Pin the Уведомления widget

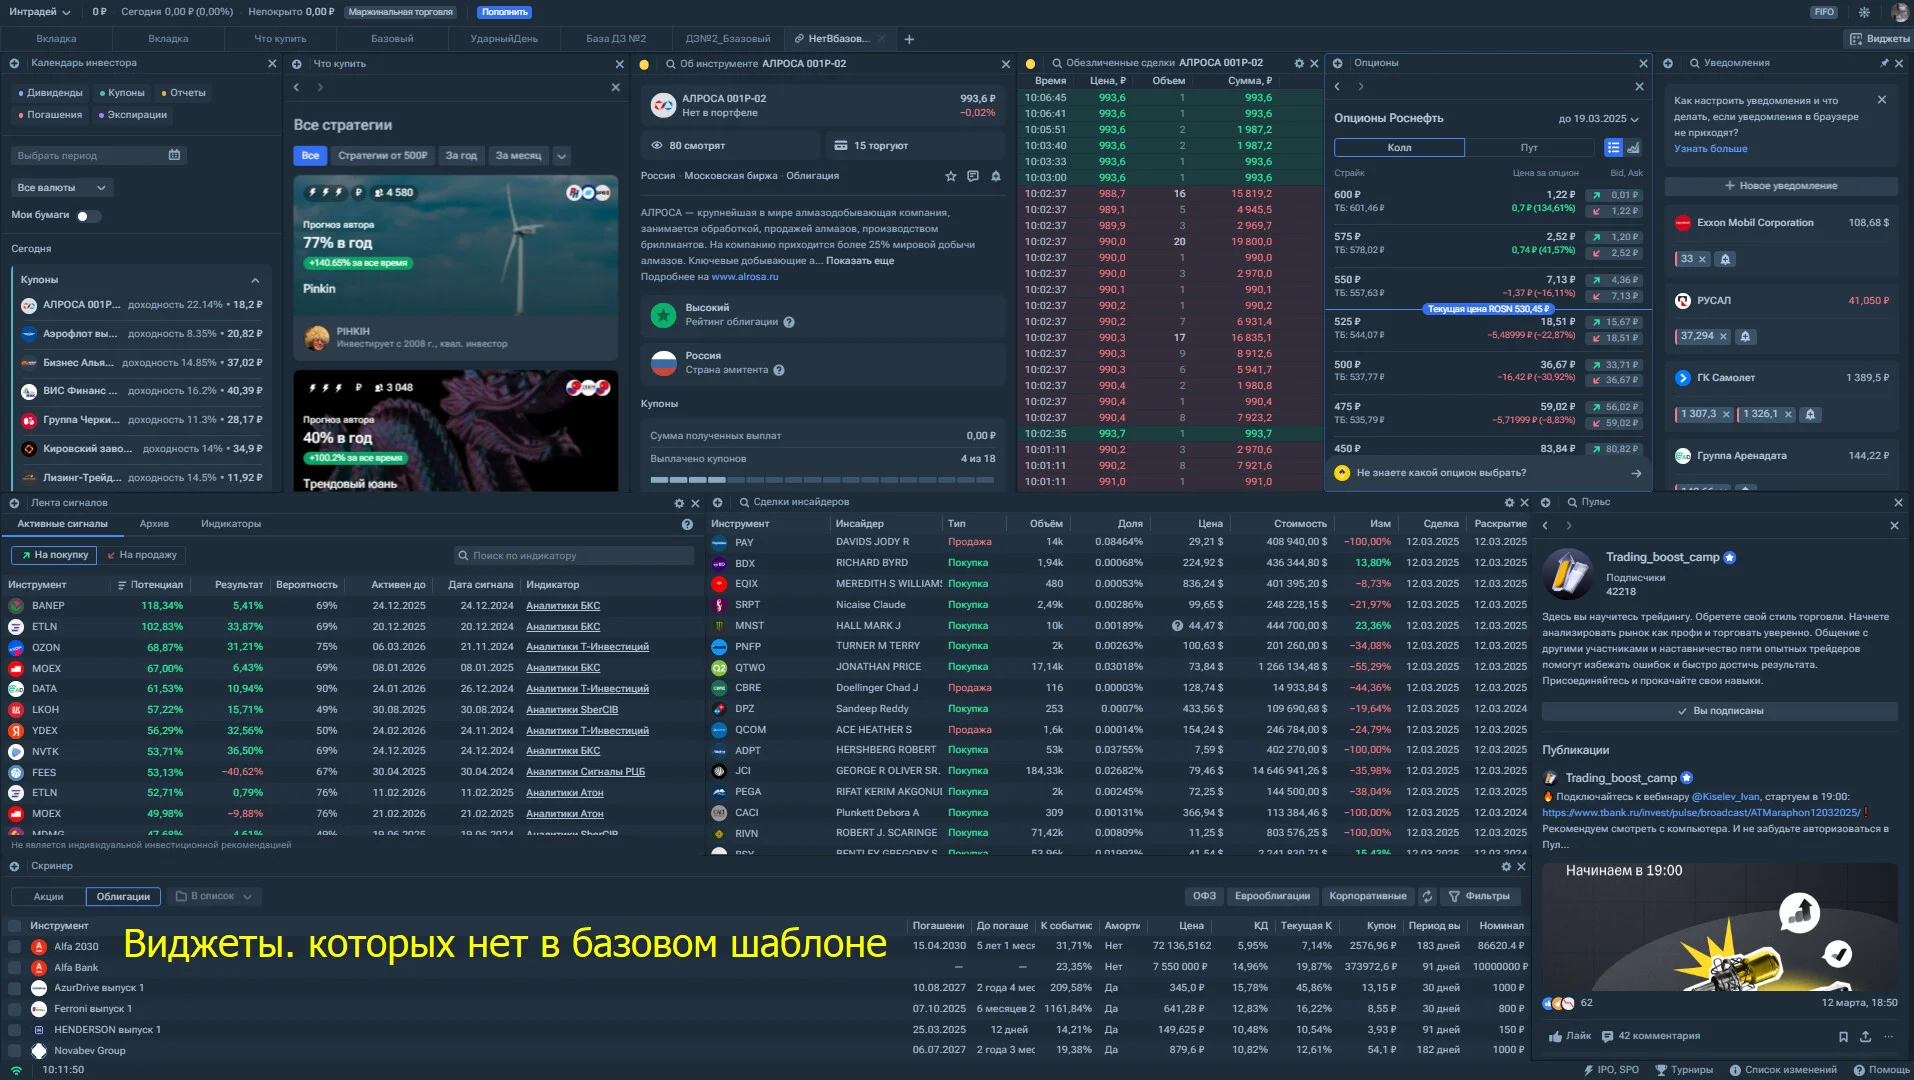1884,63
